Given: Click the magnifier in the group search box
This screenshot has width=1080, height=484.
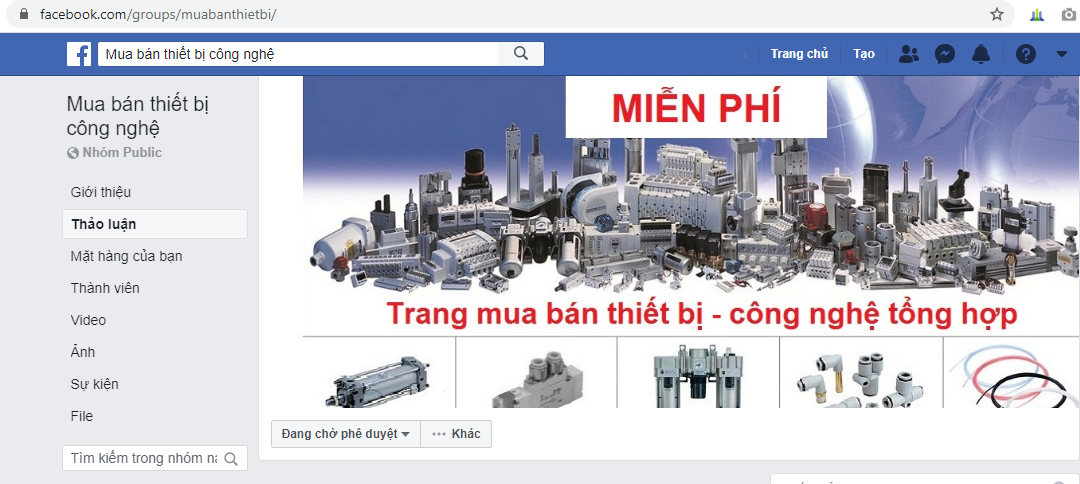Looking at the screenshot, I should 231,459.
